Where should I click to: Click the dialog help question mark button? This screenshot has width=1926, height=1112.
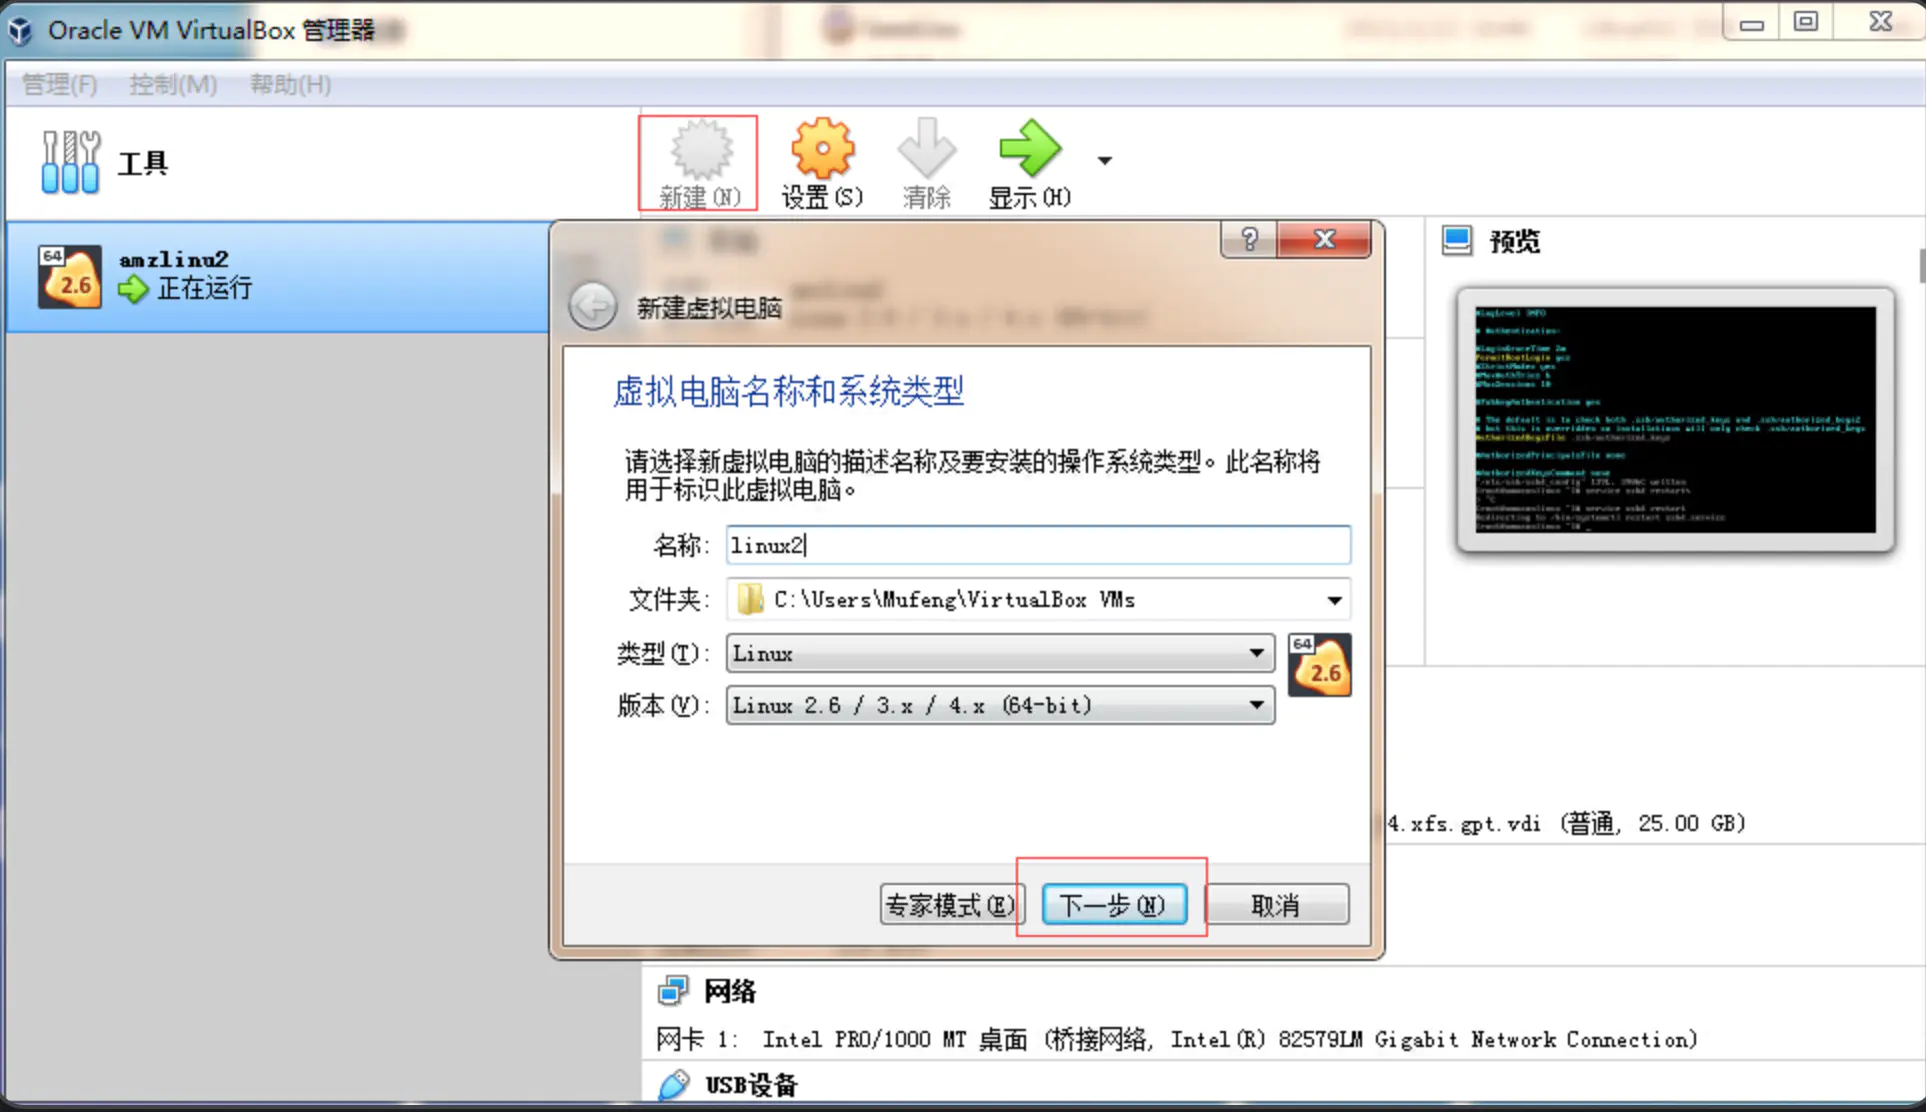click(x=1249, y=240)
